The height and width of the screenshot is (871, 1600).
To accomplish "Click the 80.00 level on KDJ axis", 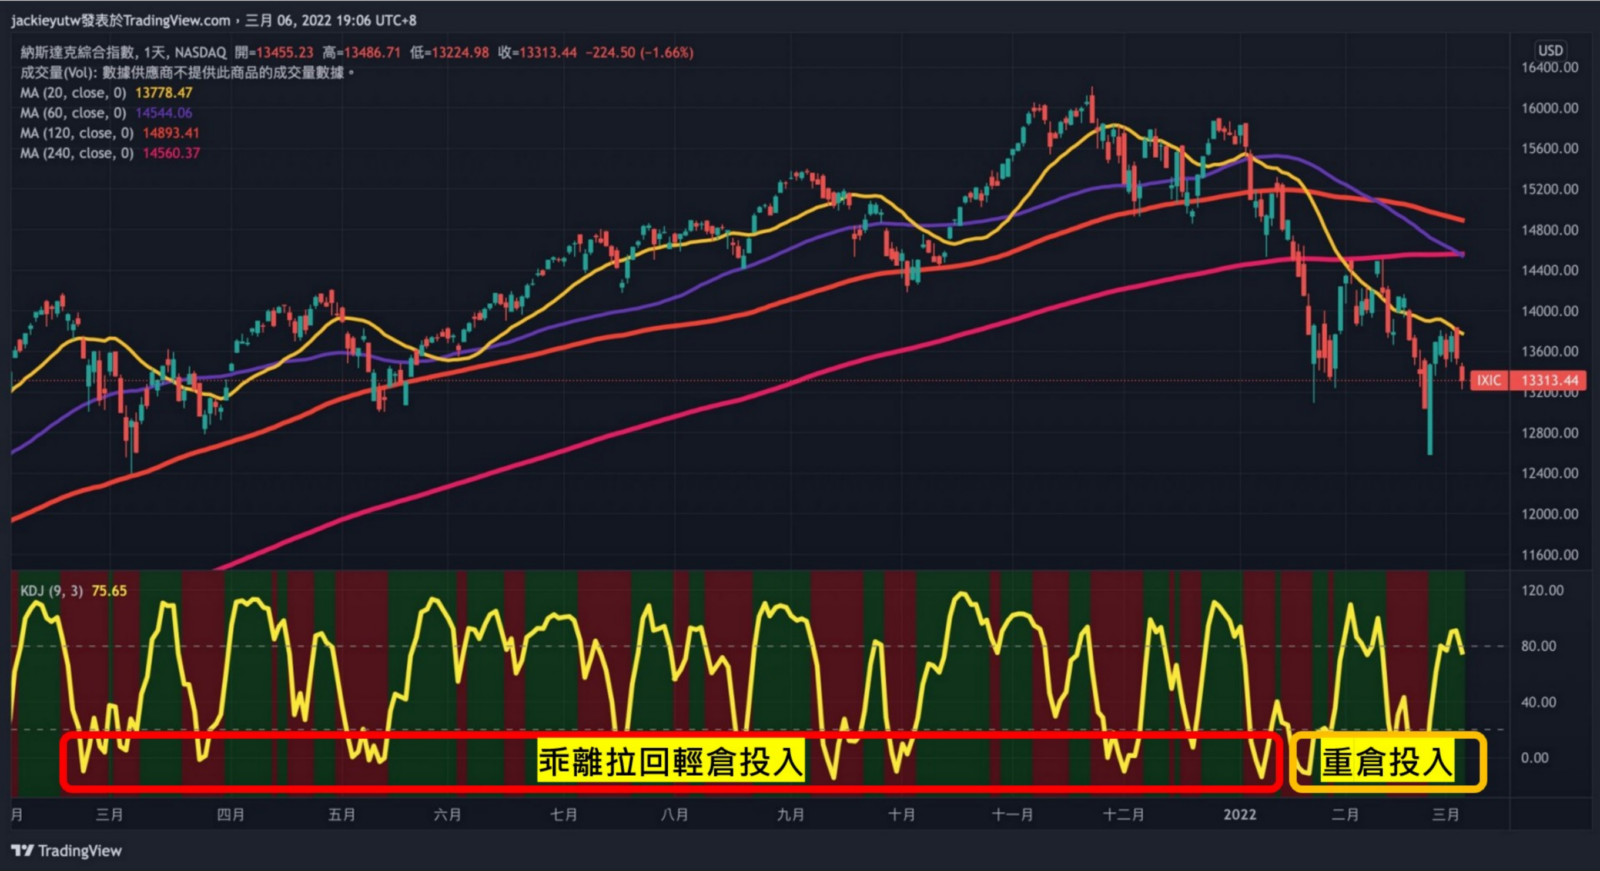I will 1538,646.
